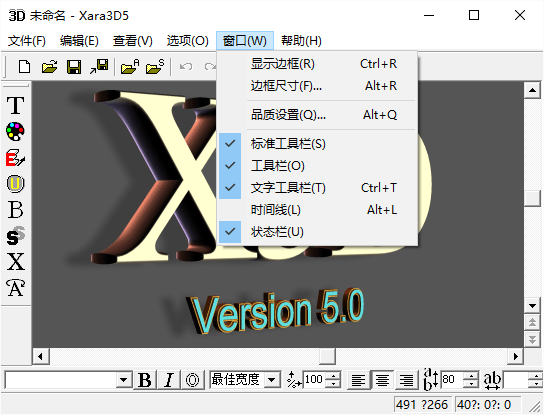This screenshot has height=415, width=544.
Task: Toggle outline text style button
Action: click(x=193, y=380)
